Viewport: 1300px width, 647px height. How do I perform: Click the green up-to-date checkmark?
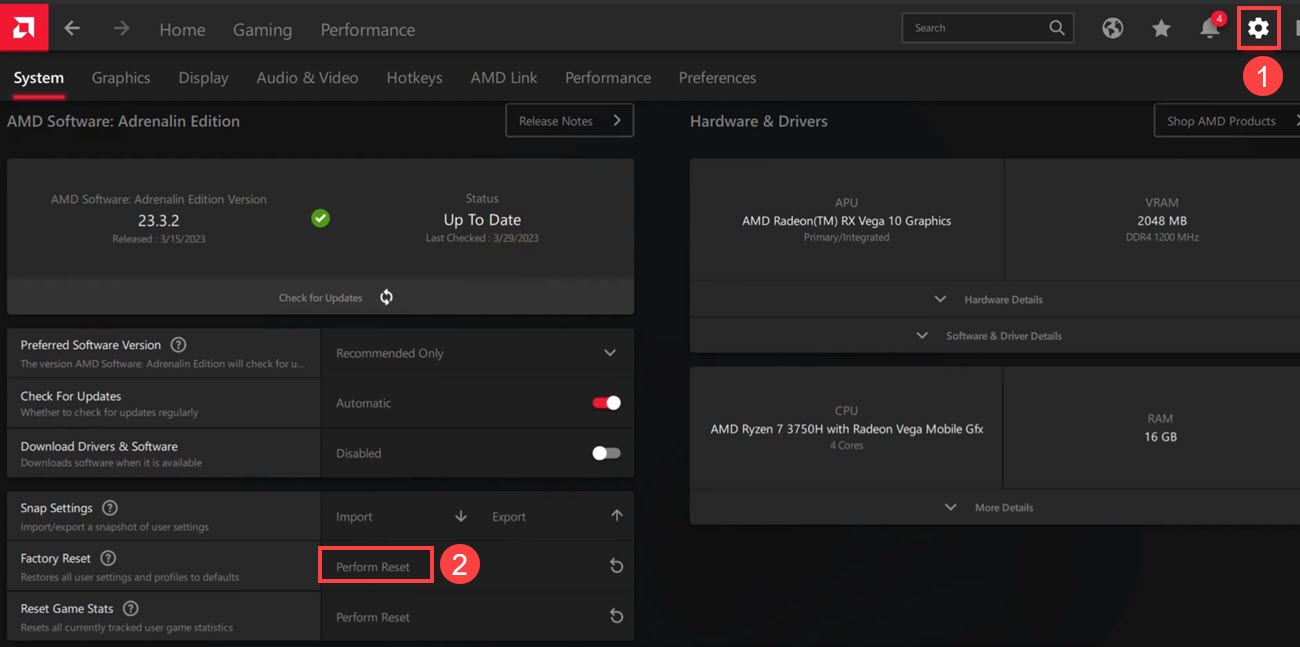[320, 218]
